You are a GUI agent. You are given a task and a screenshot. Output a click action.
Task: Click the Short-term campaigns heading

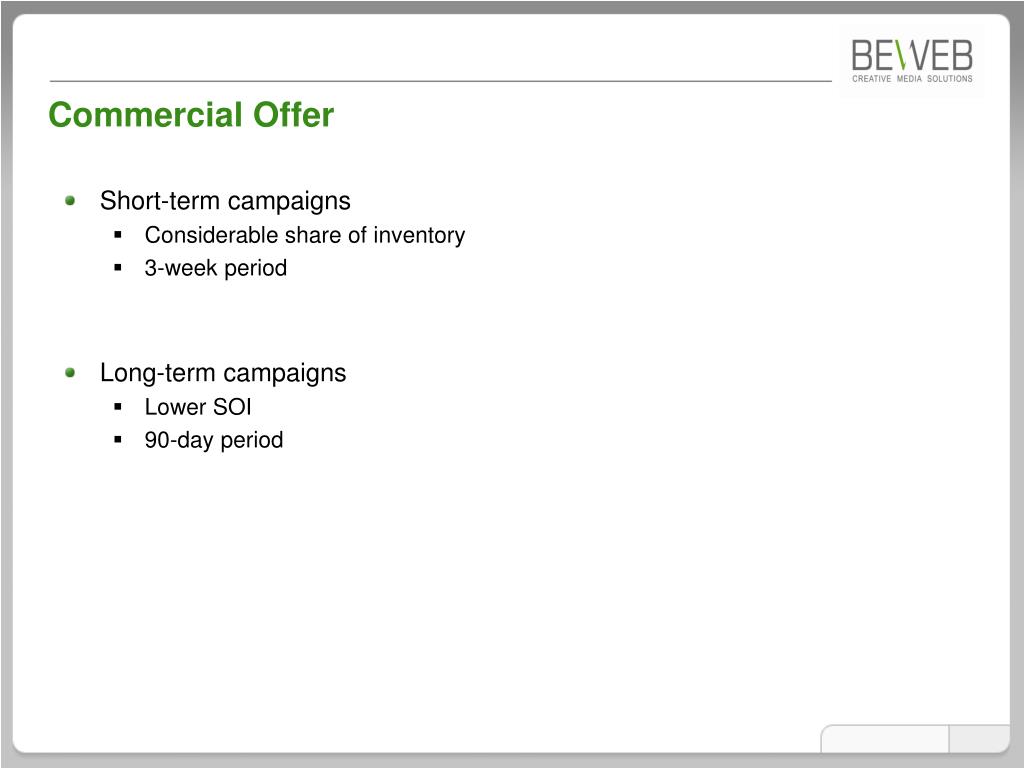pos(225,201)
